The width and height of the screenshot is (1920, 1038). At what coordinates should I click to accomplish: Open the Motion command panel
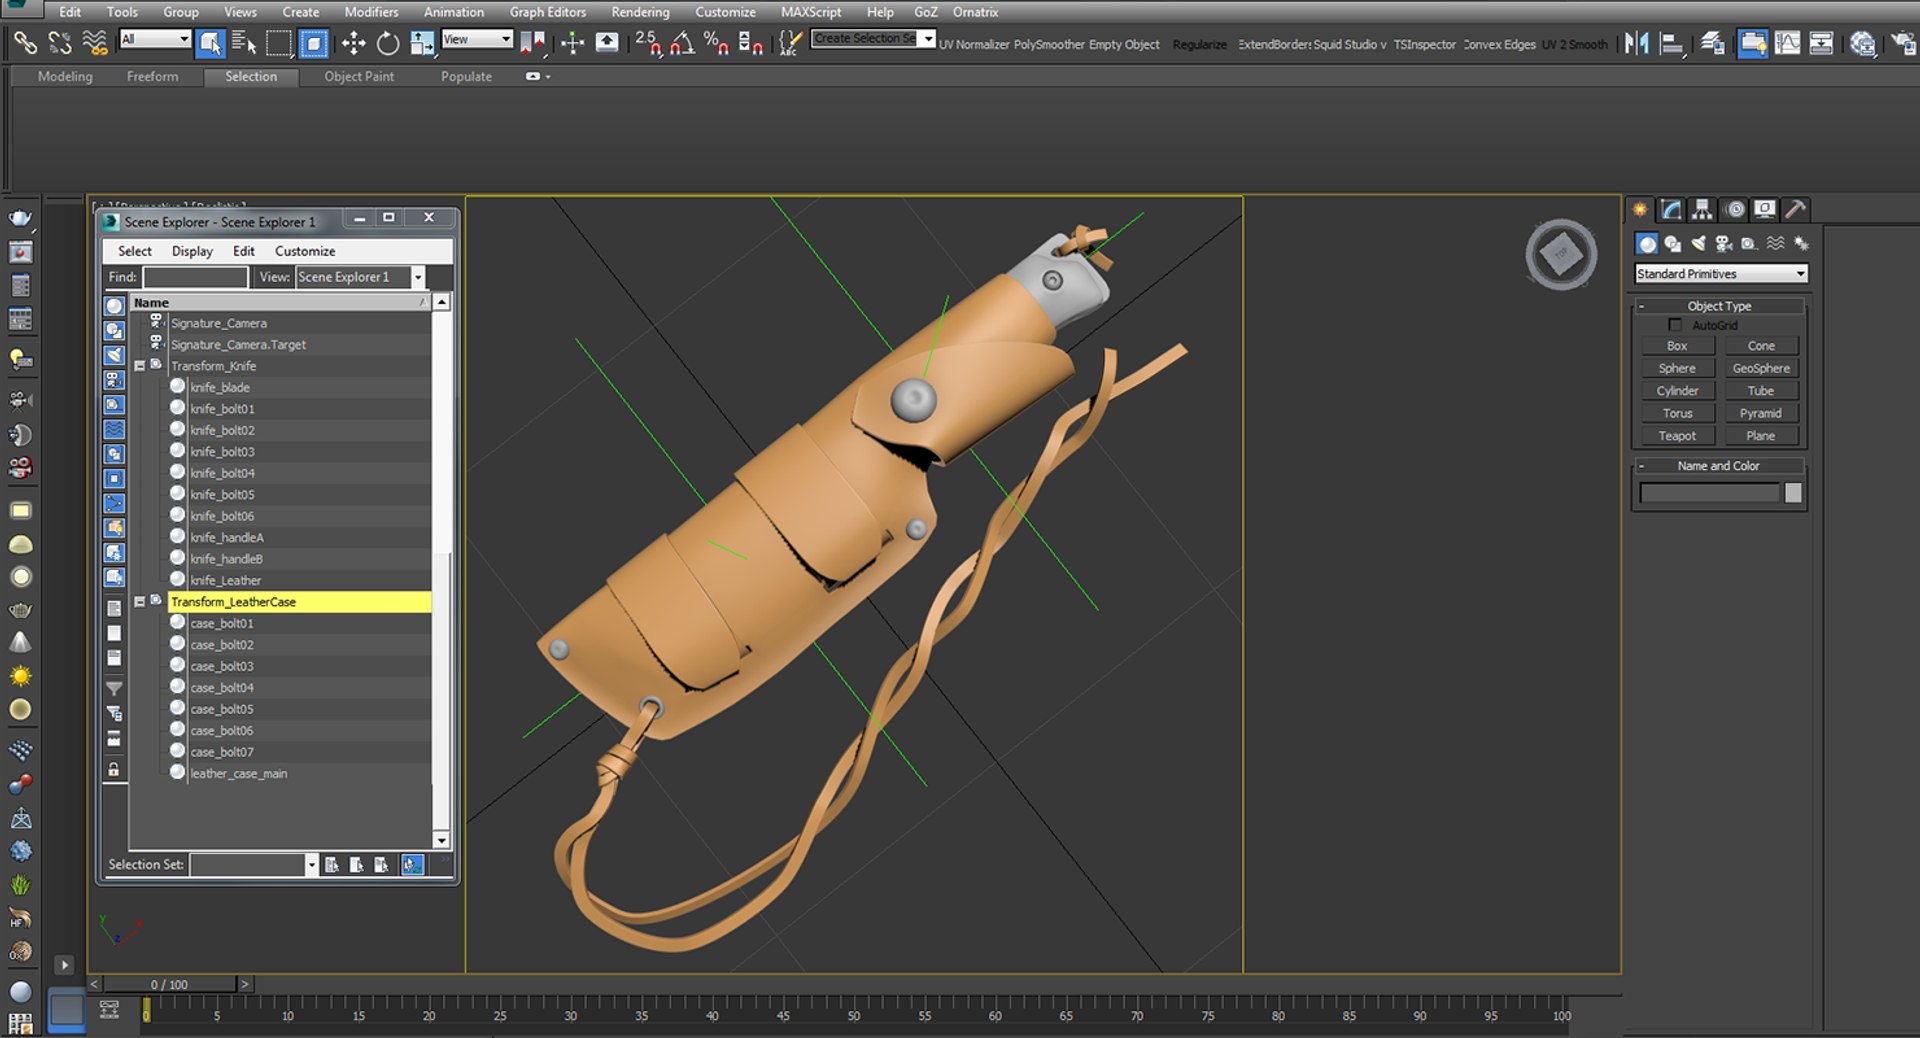(x=1734, y=209)
